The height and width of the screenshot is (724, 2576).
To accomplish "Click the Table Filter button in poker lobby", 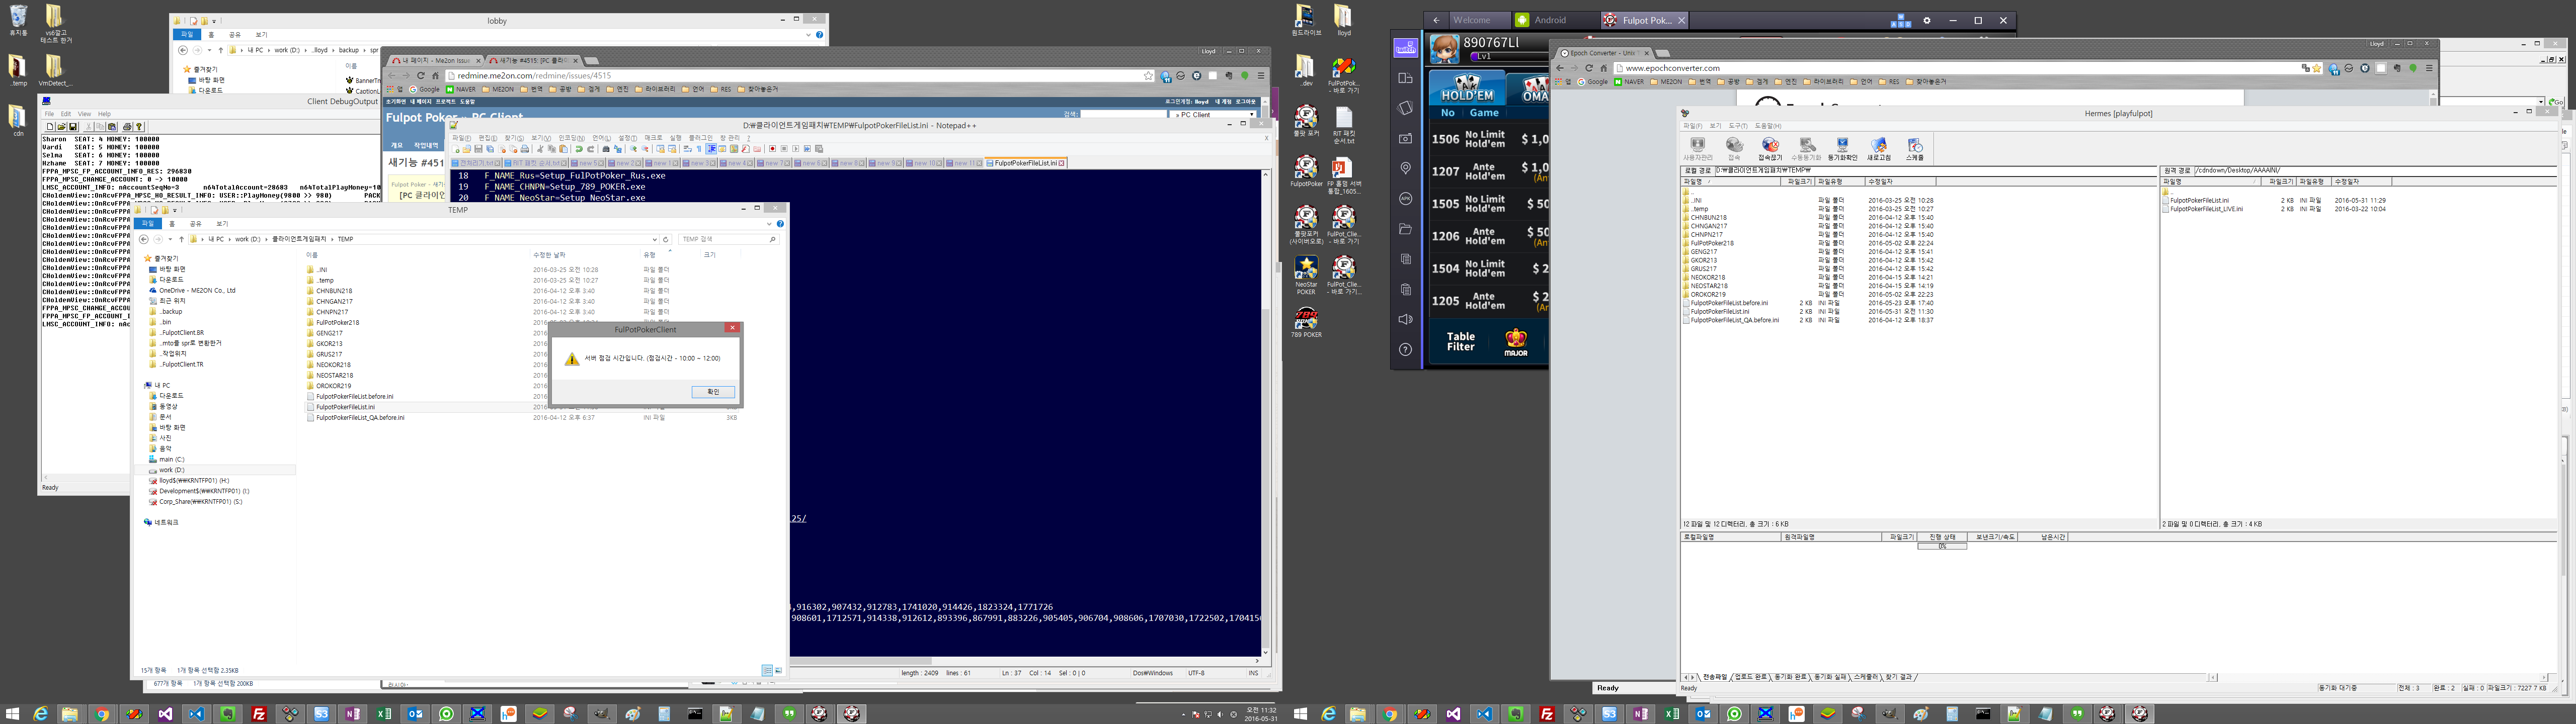I will click(1461, 342).
